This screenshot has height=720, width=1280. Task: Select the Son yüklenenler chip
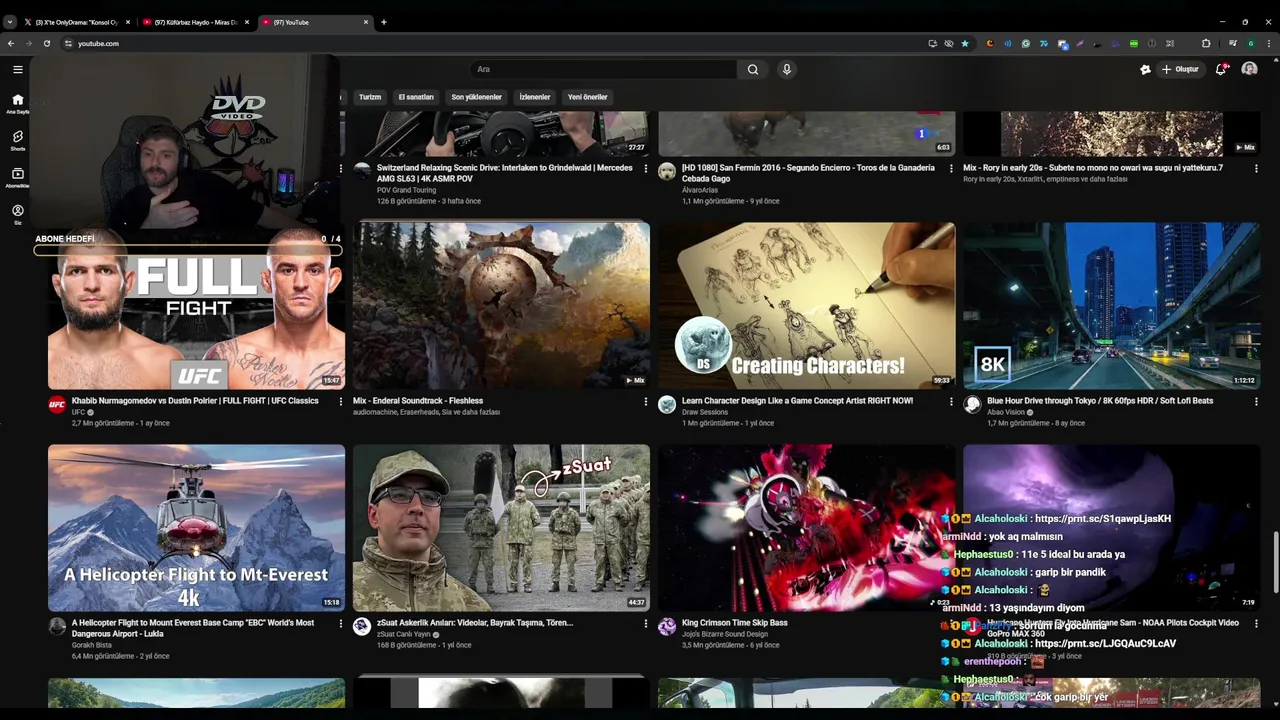pyautogui.click(x=476, y=97)
